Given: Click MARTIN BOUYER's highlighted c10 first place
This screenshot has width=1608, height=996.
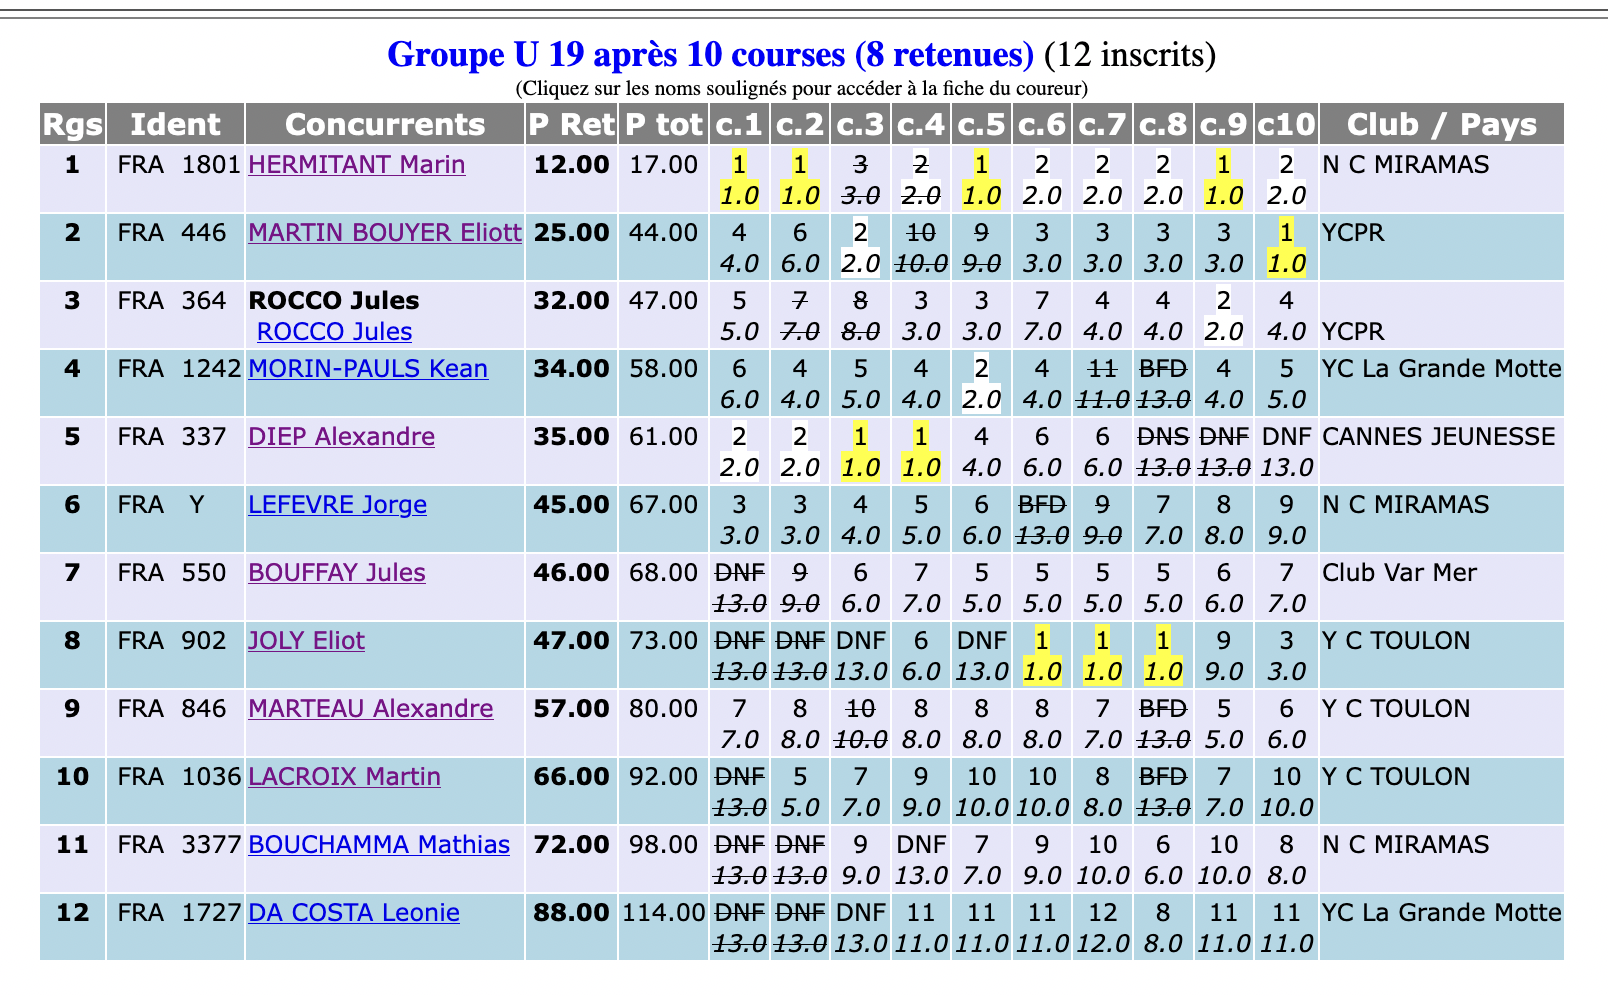Looking at the screenshot, I should pos(1286,232).
